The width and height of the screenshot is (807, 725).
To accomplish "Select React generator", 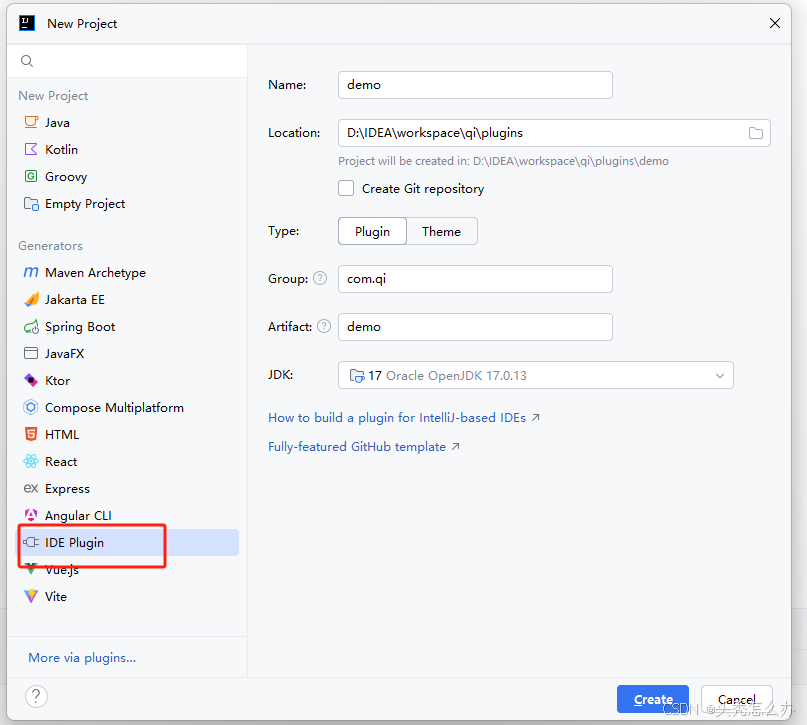I will 128,462.
